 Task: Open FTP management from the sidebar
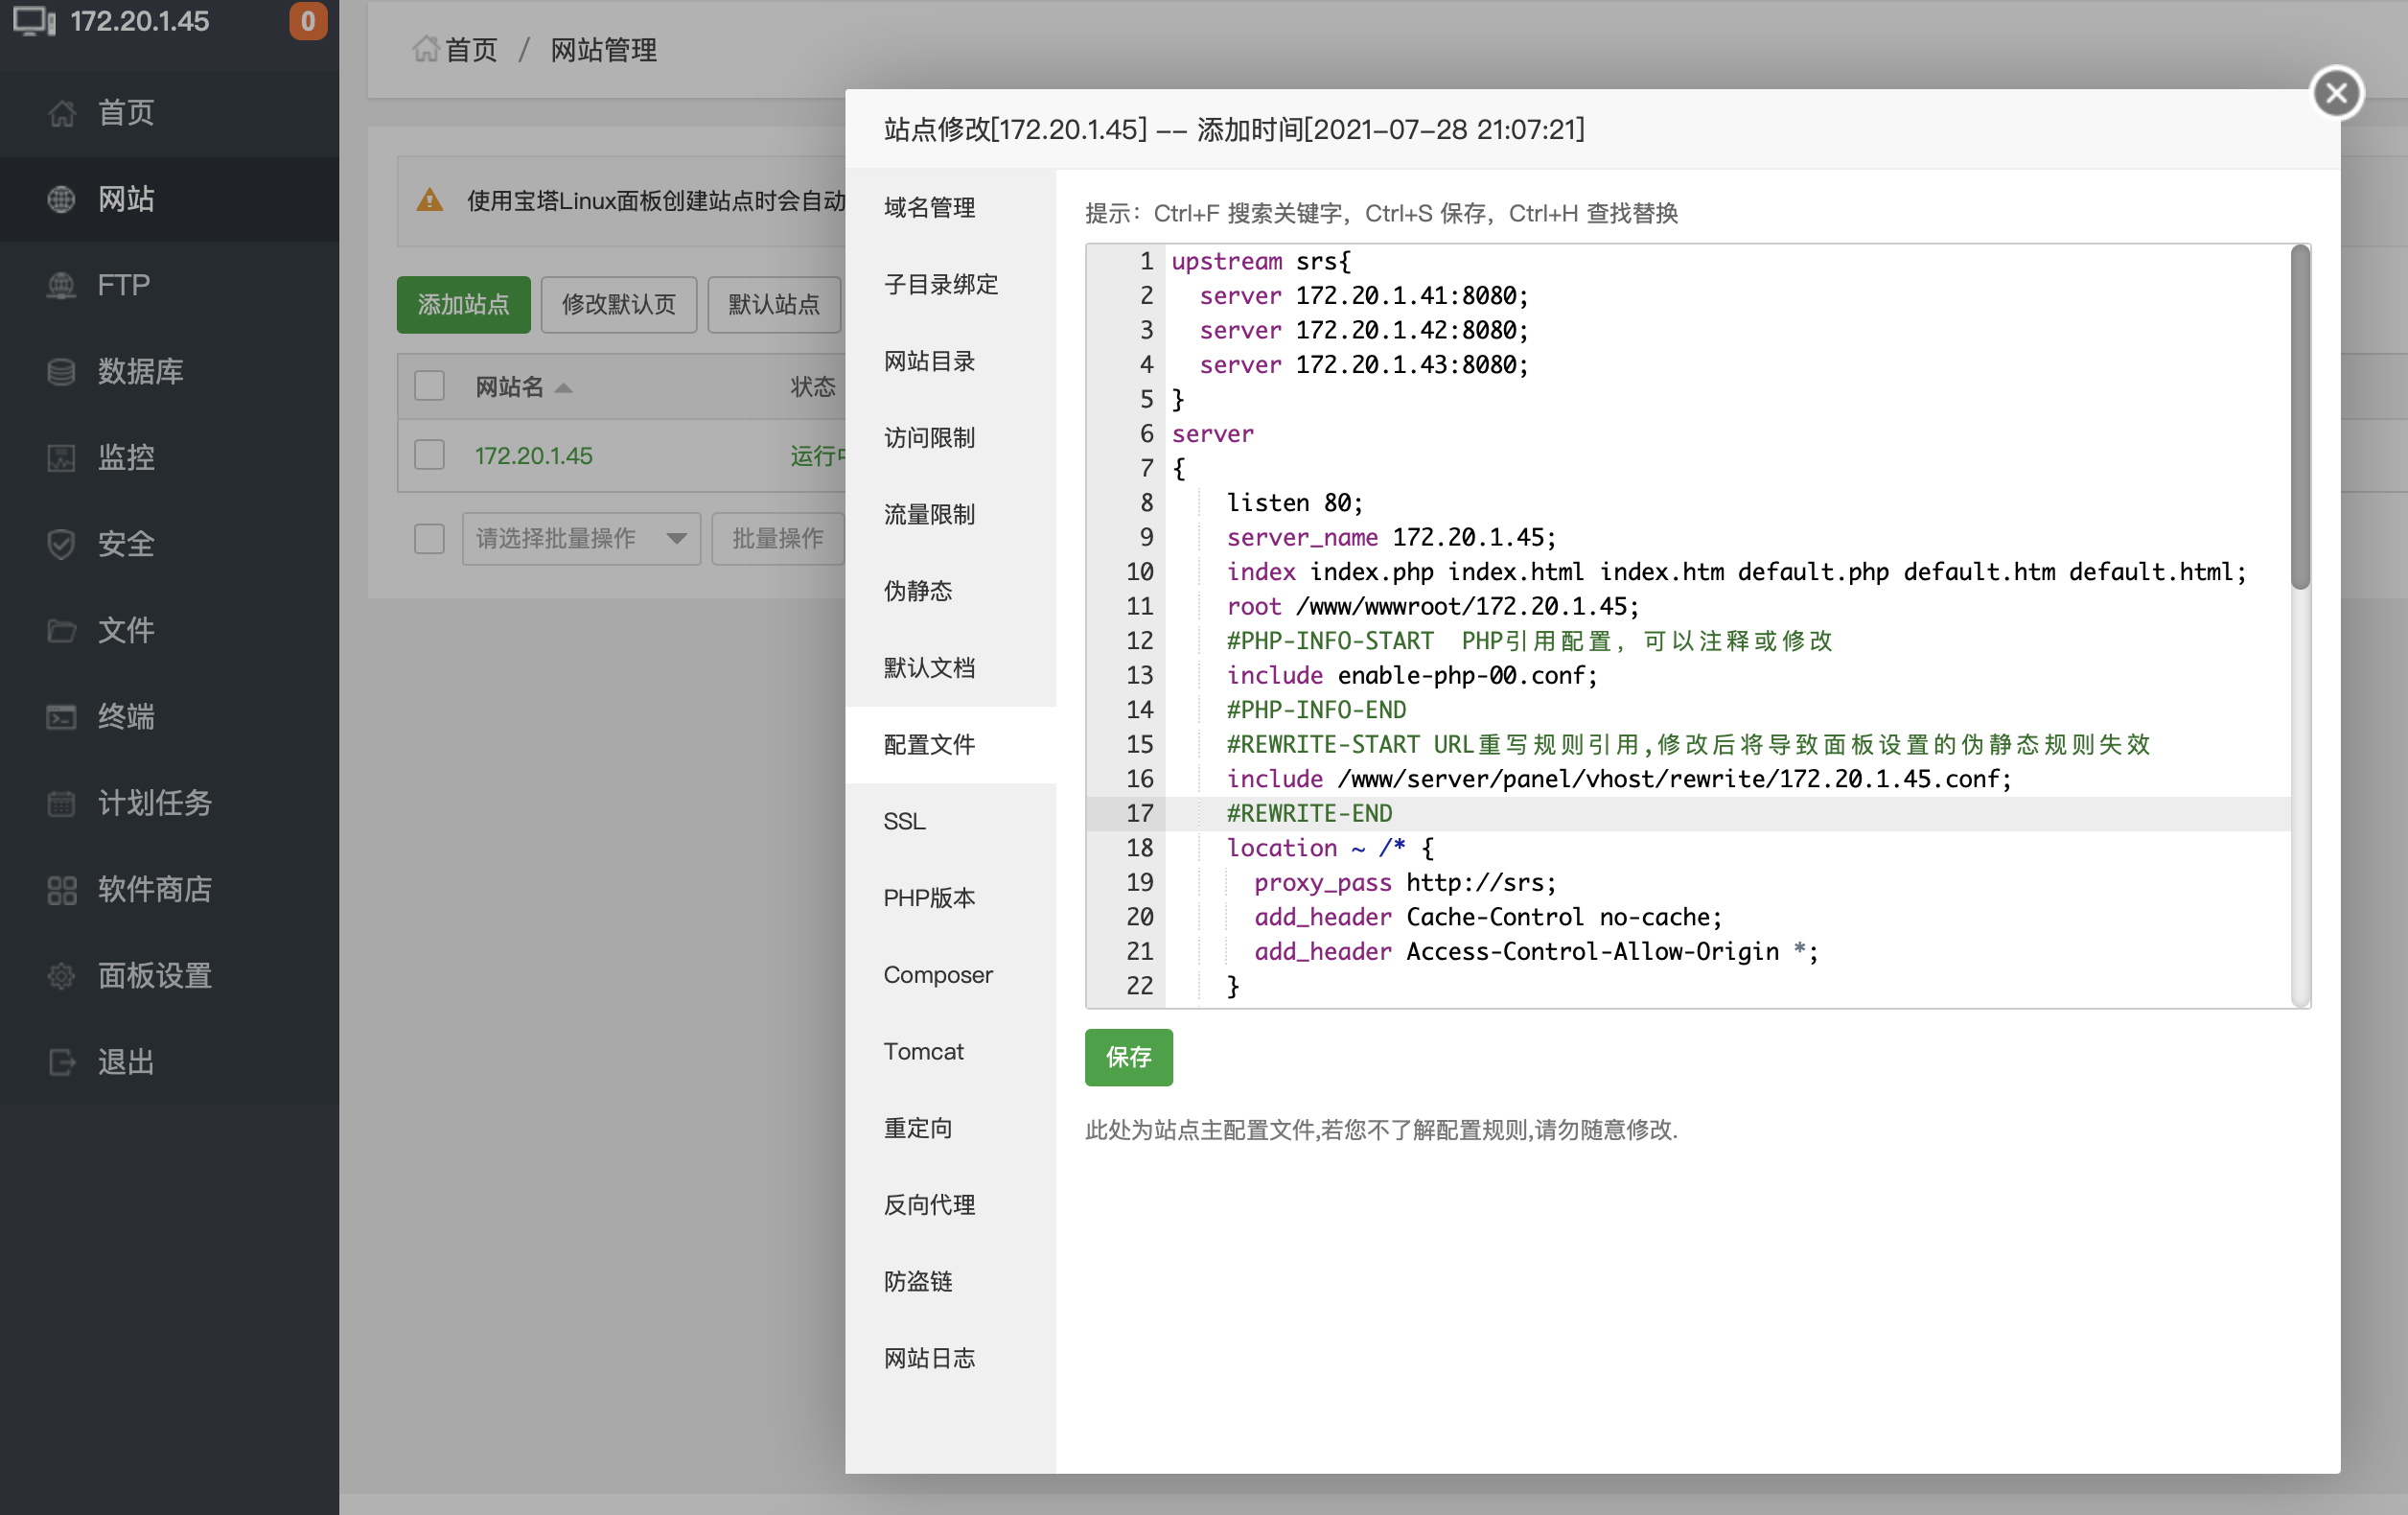tap(122, 285)
